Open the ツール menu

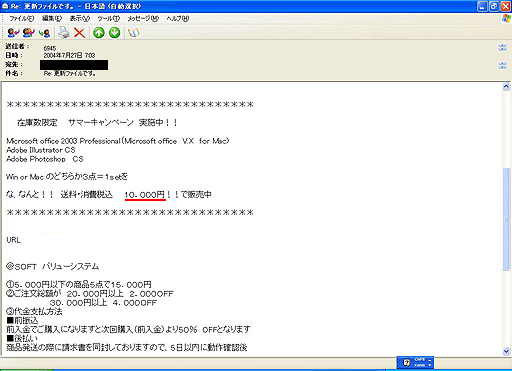(x=108, y=18)
